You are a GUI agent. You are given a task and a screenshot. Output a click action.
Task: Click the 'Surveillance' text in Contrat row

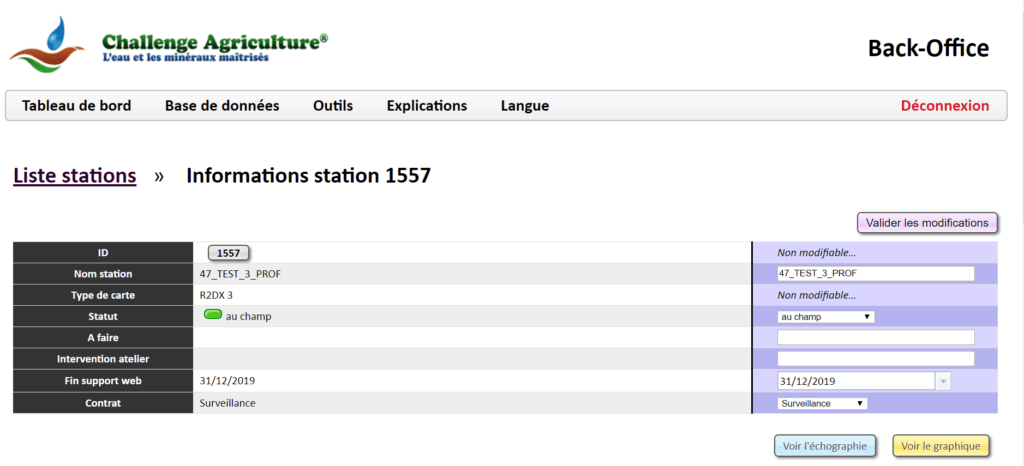pyautogui.click(x=227, y=403)
